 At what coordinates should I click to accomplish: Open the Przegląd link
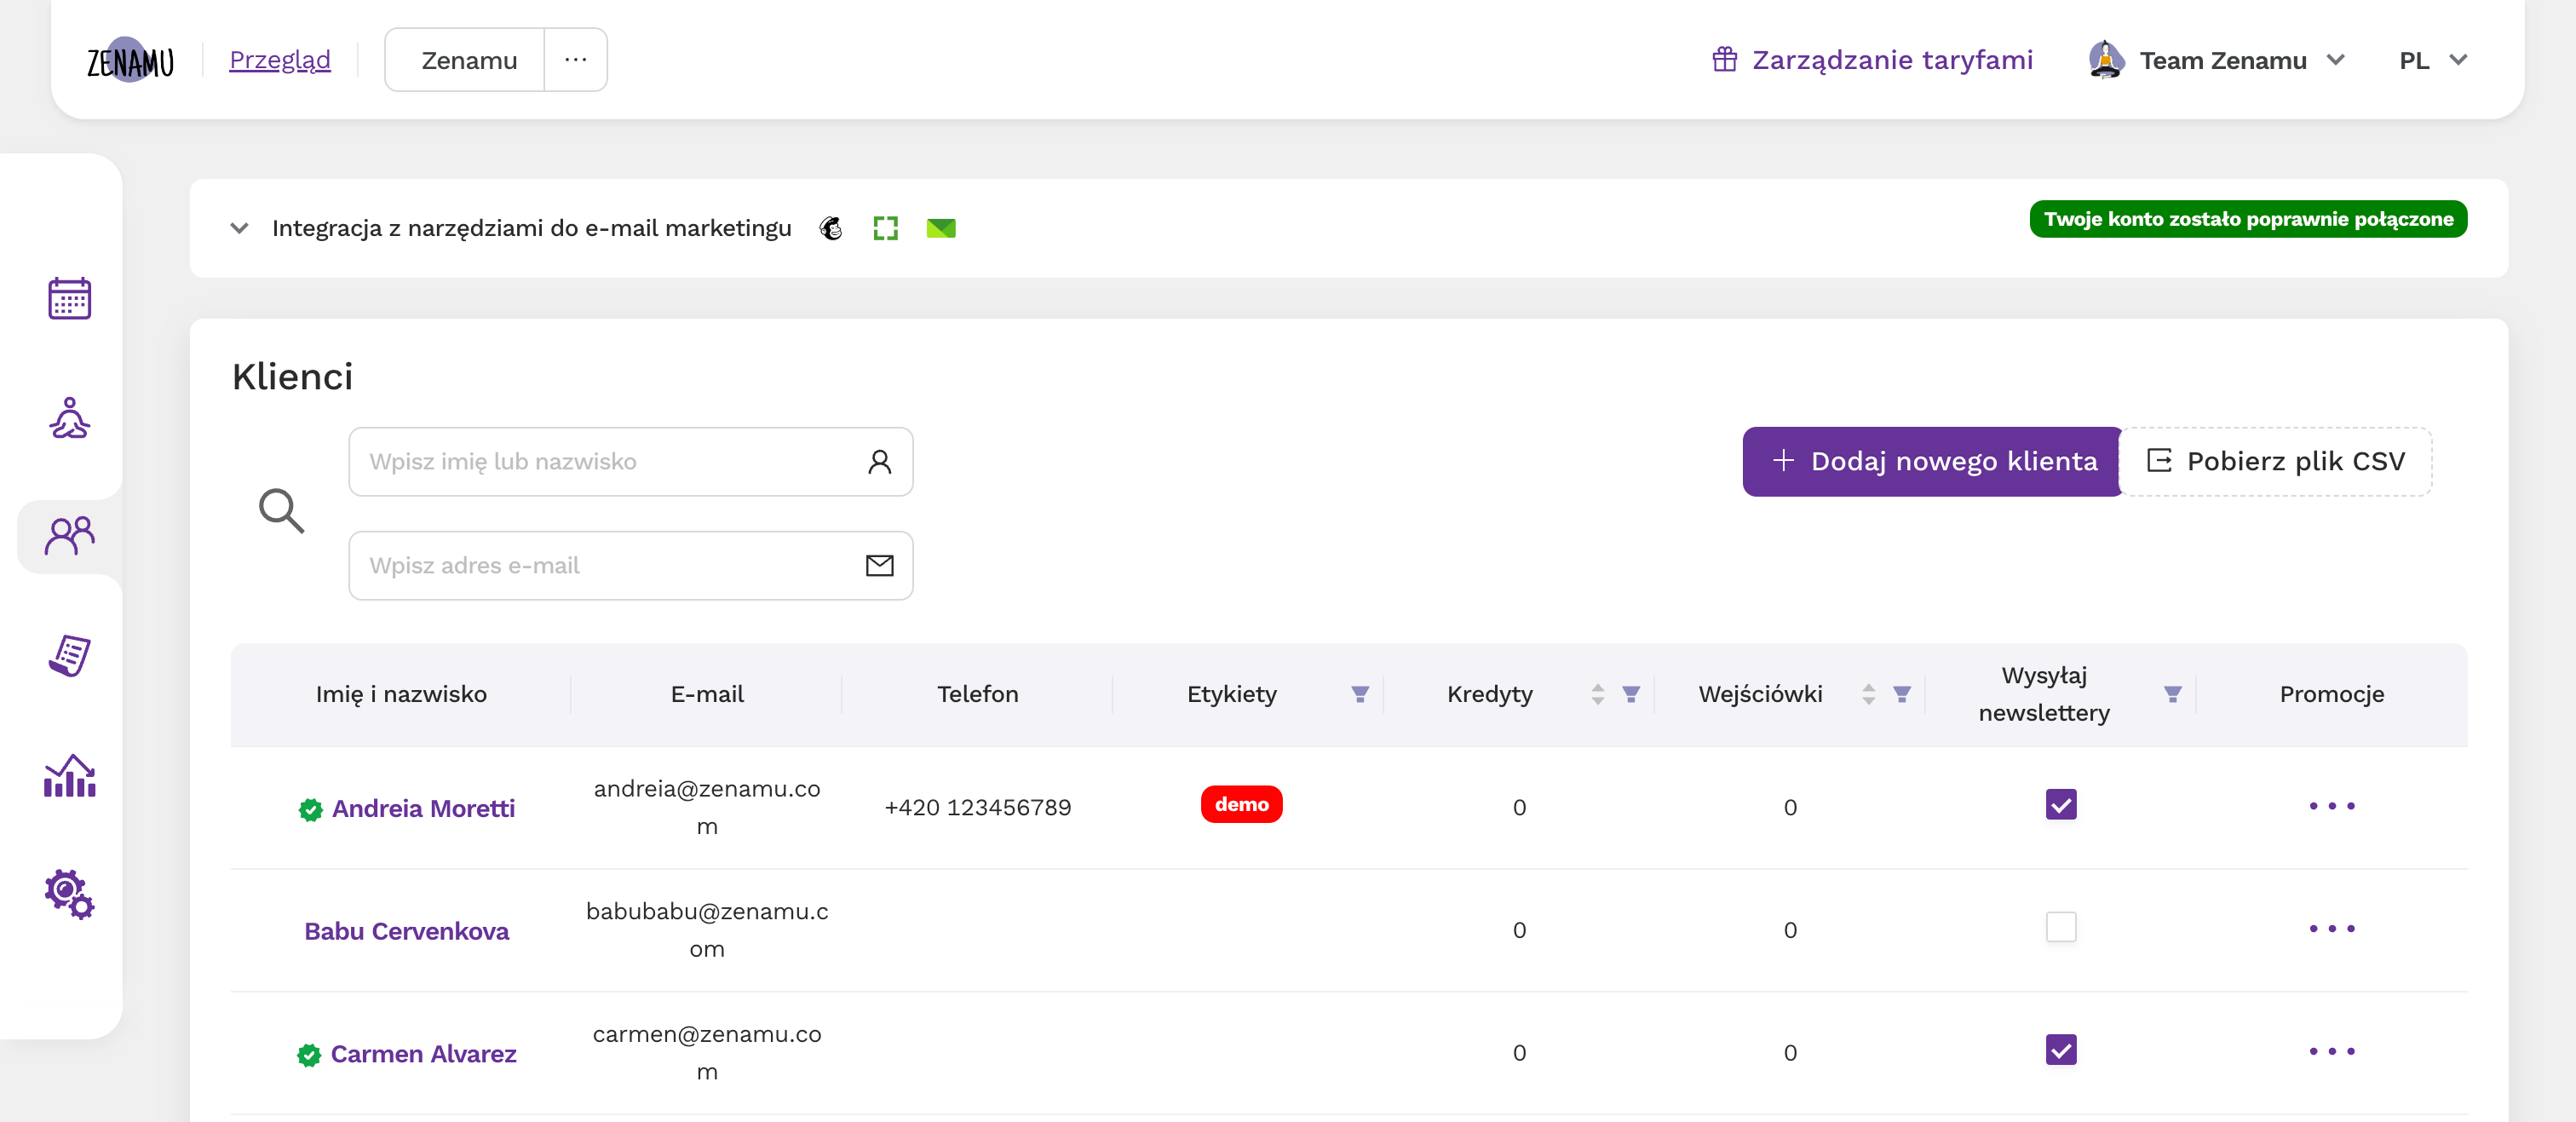(280, 60)
